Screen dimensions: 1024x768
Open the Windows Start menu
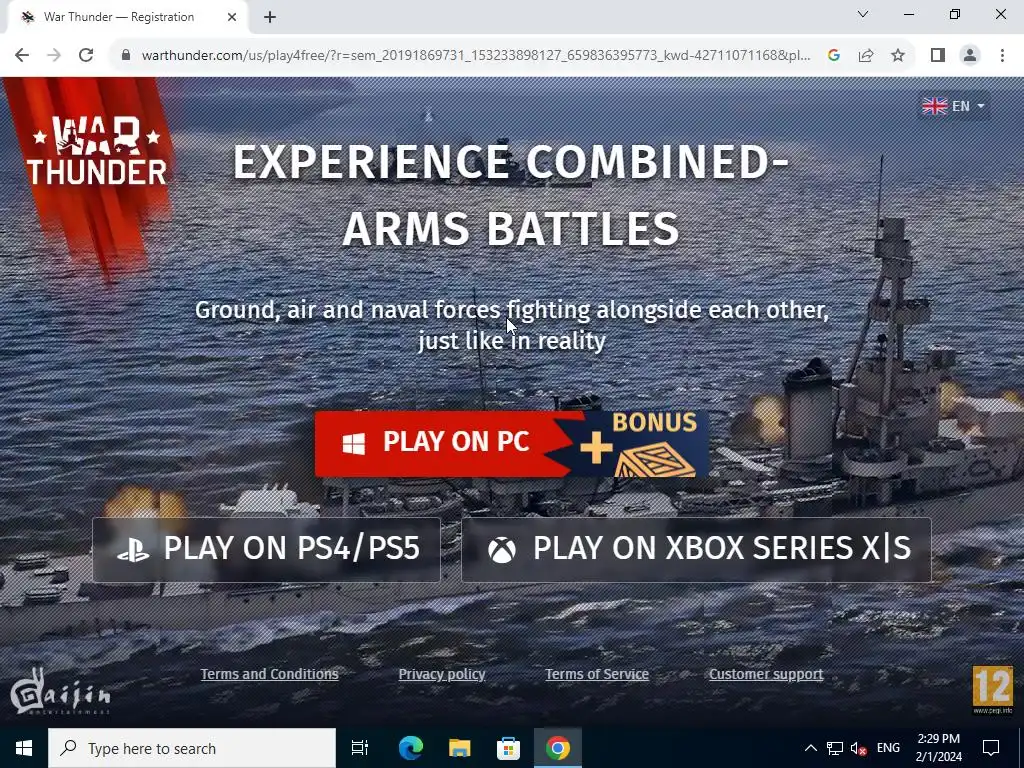(24, 748)
